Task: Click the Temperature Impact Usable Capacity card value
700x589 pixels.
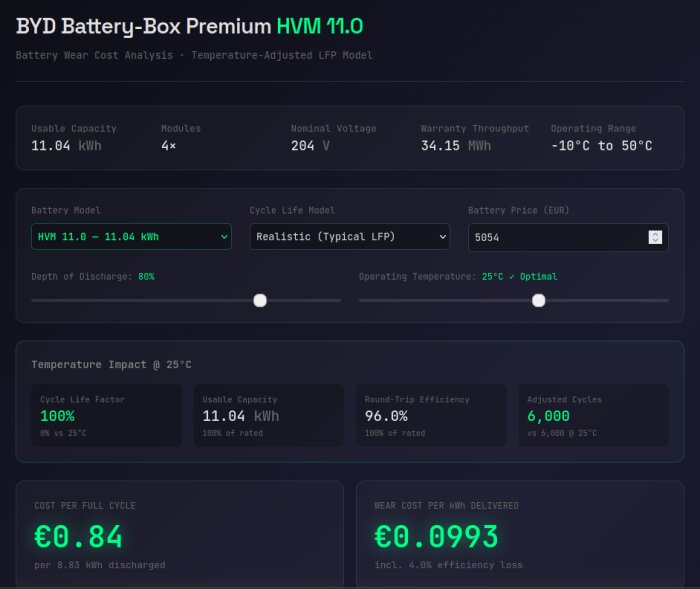Action: click(x=241, y=416)
